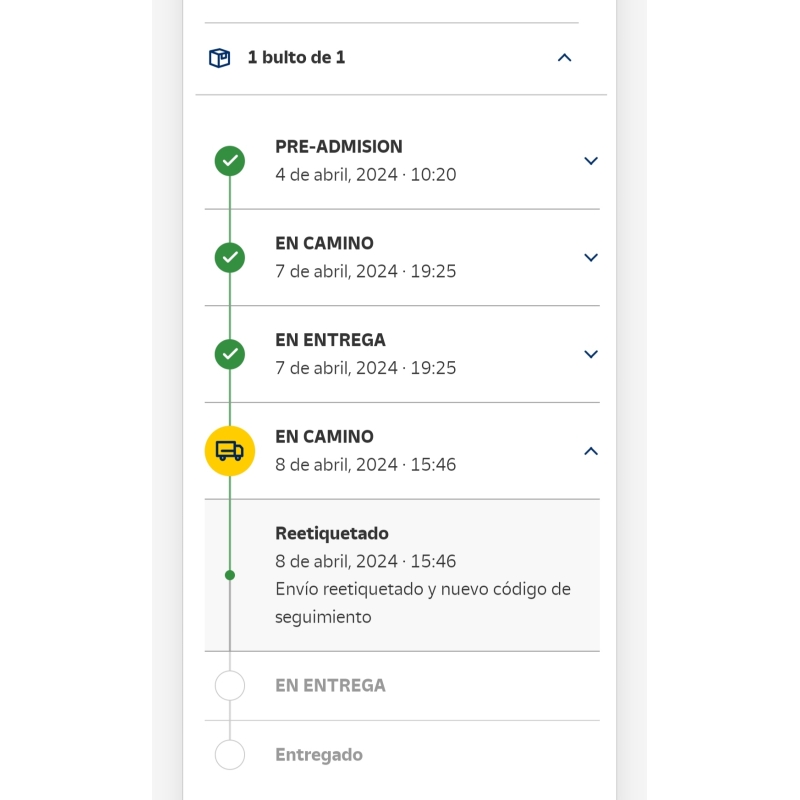Click the yellow delivery truck icon
Viewport: 800px width, 800px height.
[x=230, y=451]
